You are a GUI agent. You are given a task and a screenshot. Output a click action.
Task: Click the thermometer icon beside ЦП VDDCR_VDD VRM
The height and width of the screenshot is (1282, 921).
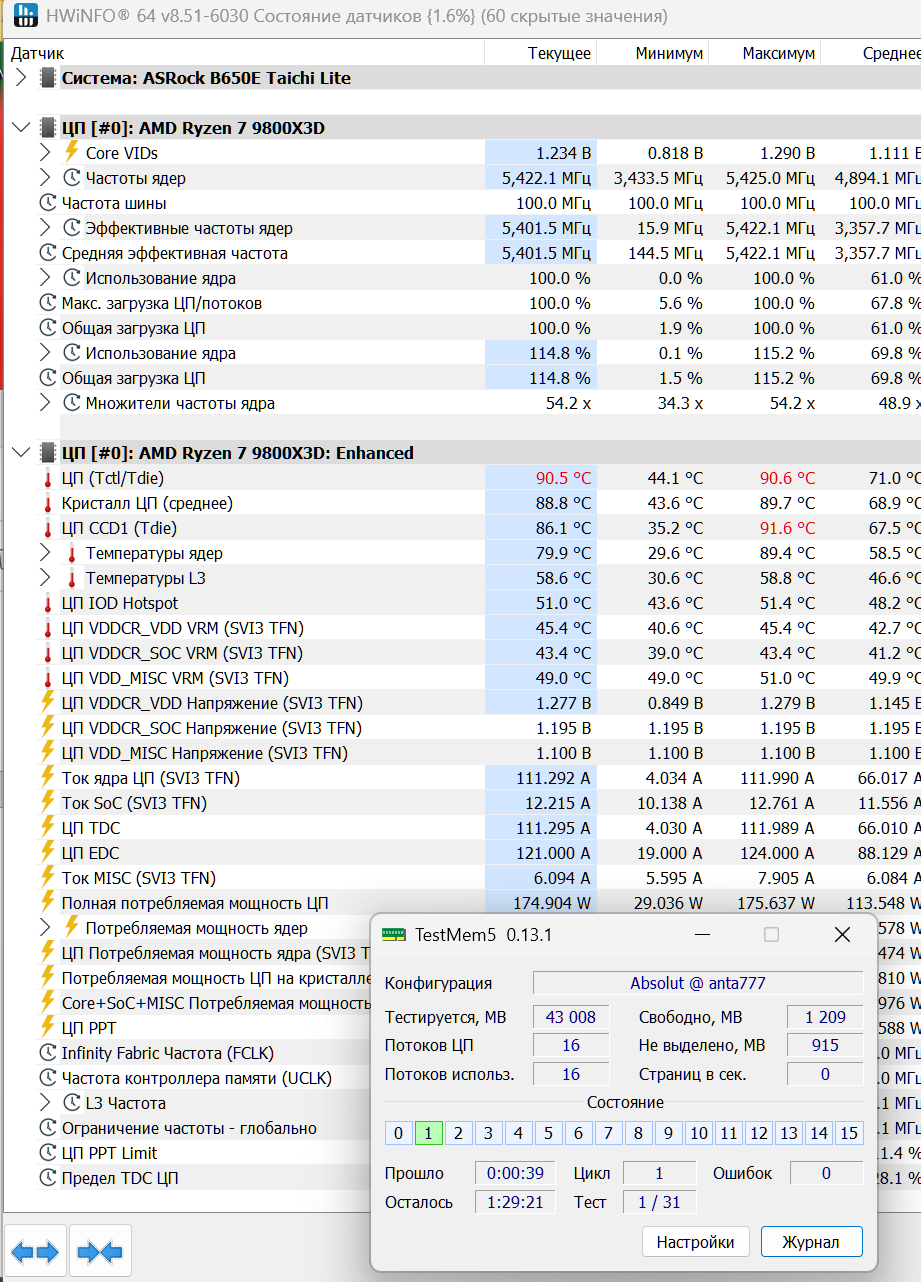click(x=48, y=628)
